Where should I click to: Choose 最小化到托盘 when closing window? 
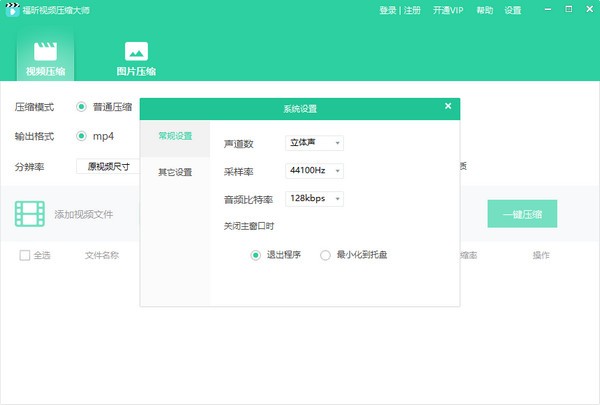click(325, 255)
